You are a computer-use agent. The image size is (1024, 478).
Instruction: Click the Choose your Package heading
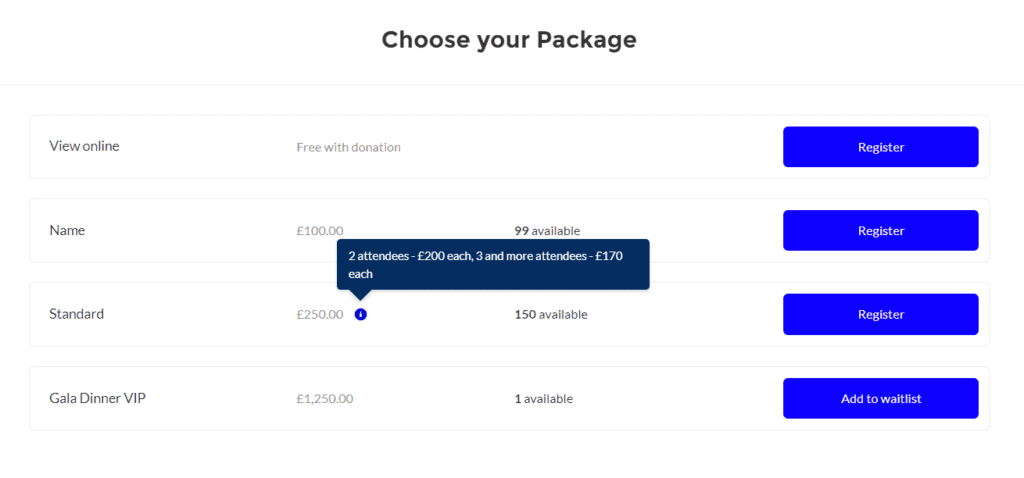tap(509, 39)
